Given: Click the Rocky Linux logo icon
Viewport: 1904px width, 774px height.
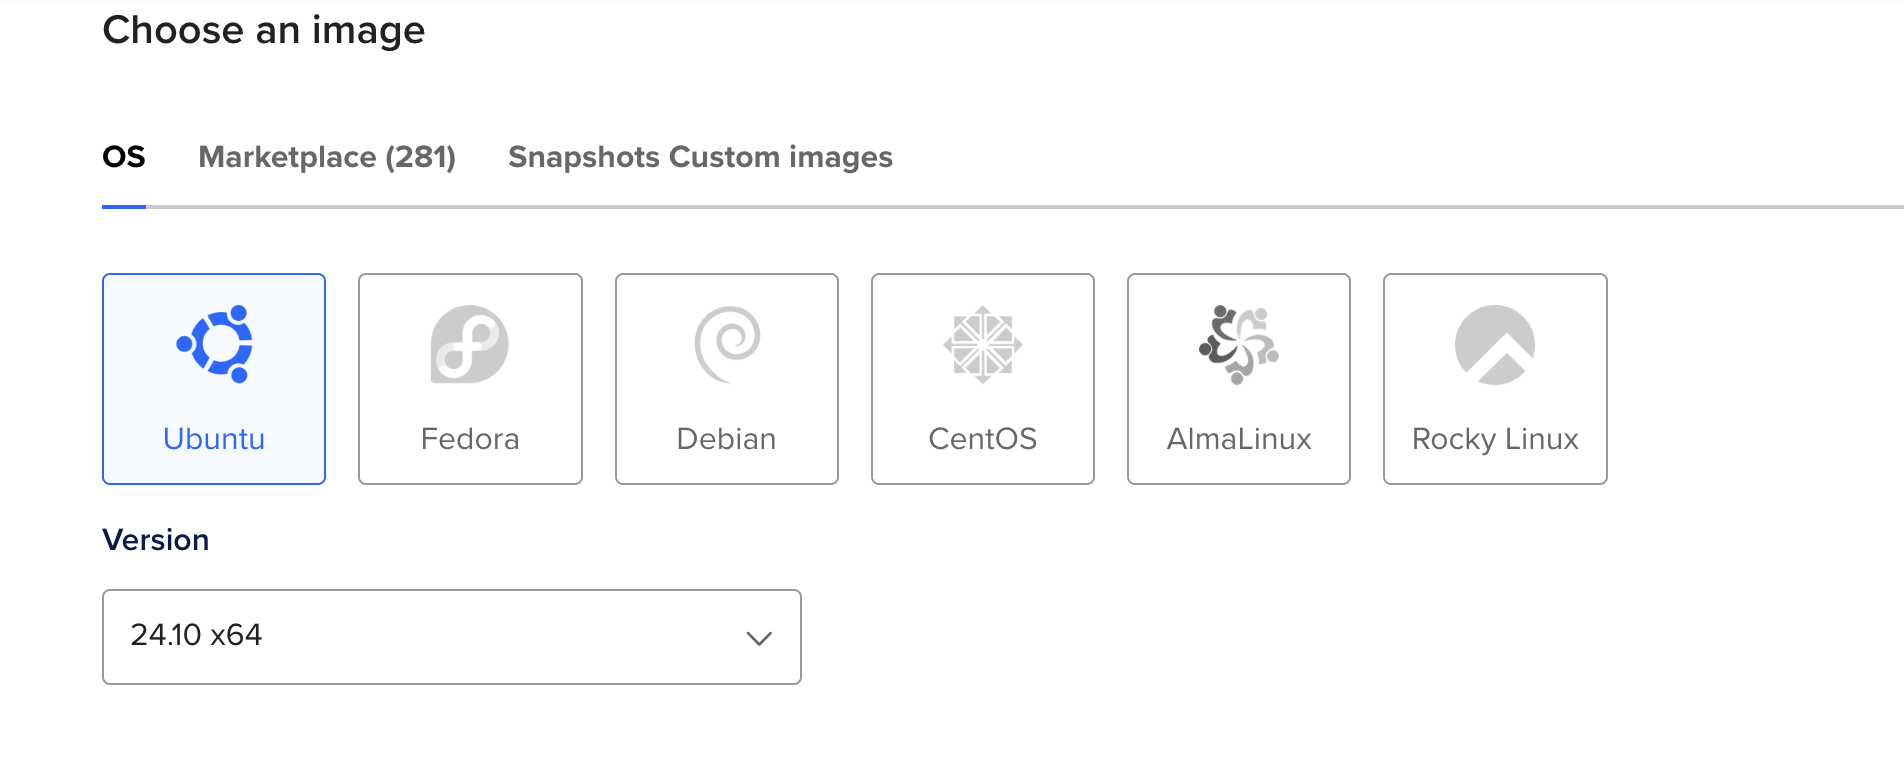Looking at the screenshot, I should pyautogui.click(x=1495, y=345).
